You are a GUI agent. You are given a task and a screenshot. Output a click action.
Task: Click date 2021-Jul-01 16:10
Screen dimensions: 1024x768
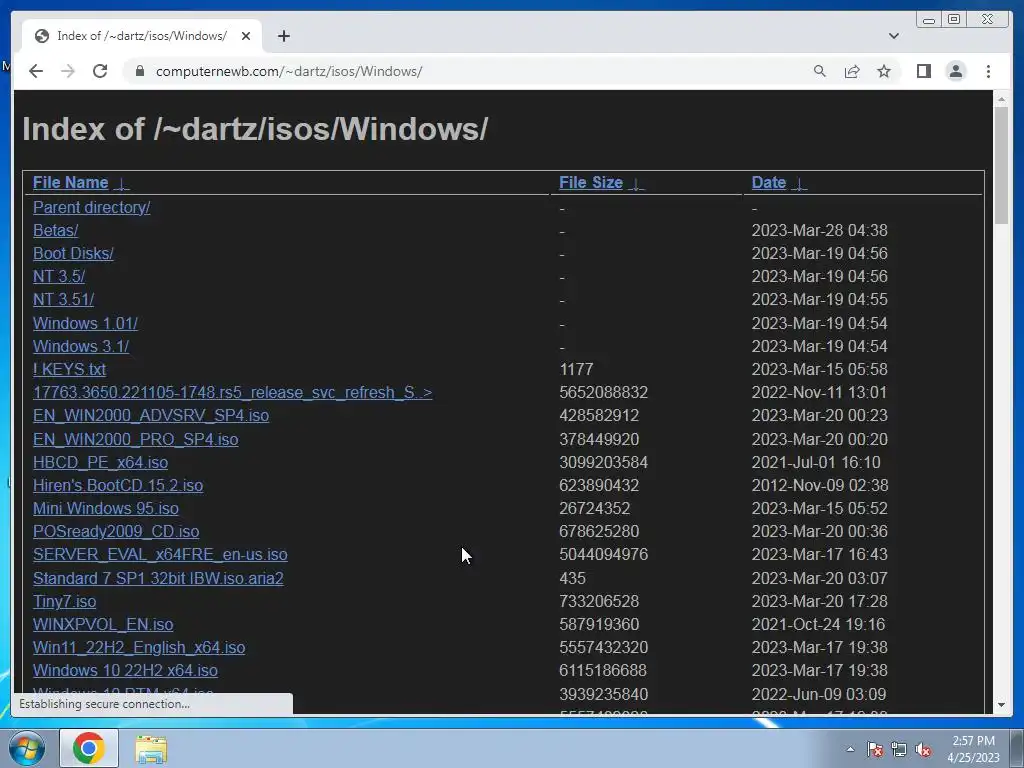(816, 462)
